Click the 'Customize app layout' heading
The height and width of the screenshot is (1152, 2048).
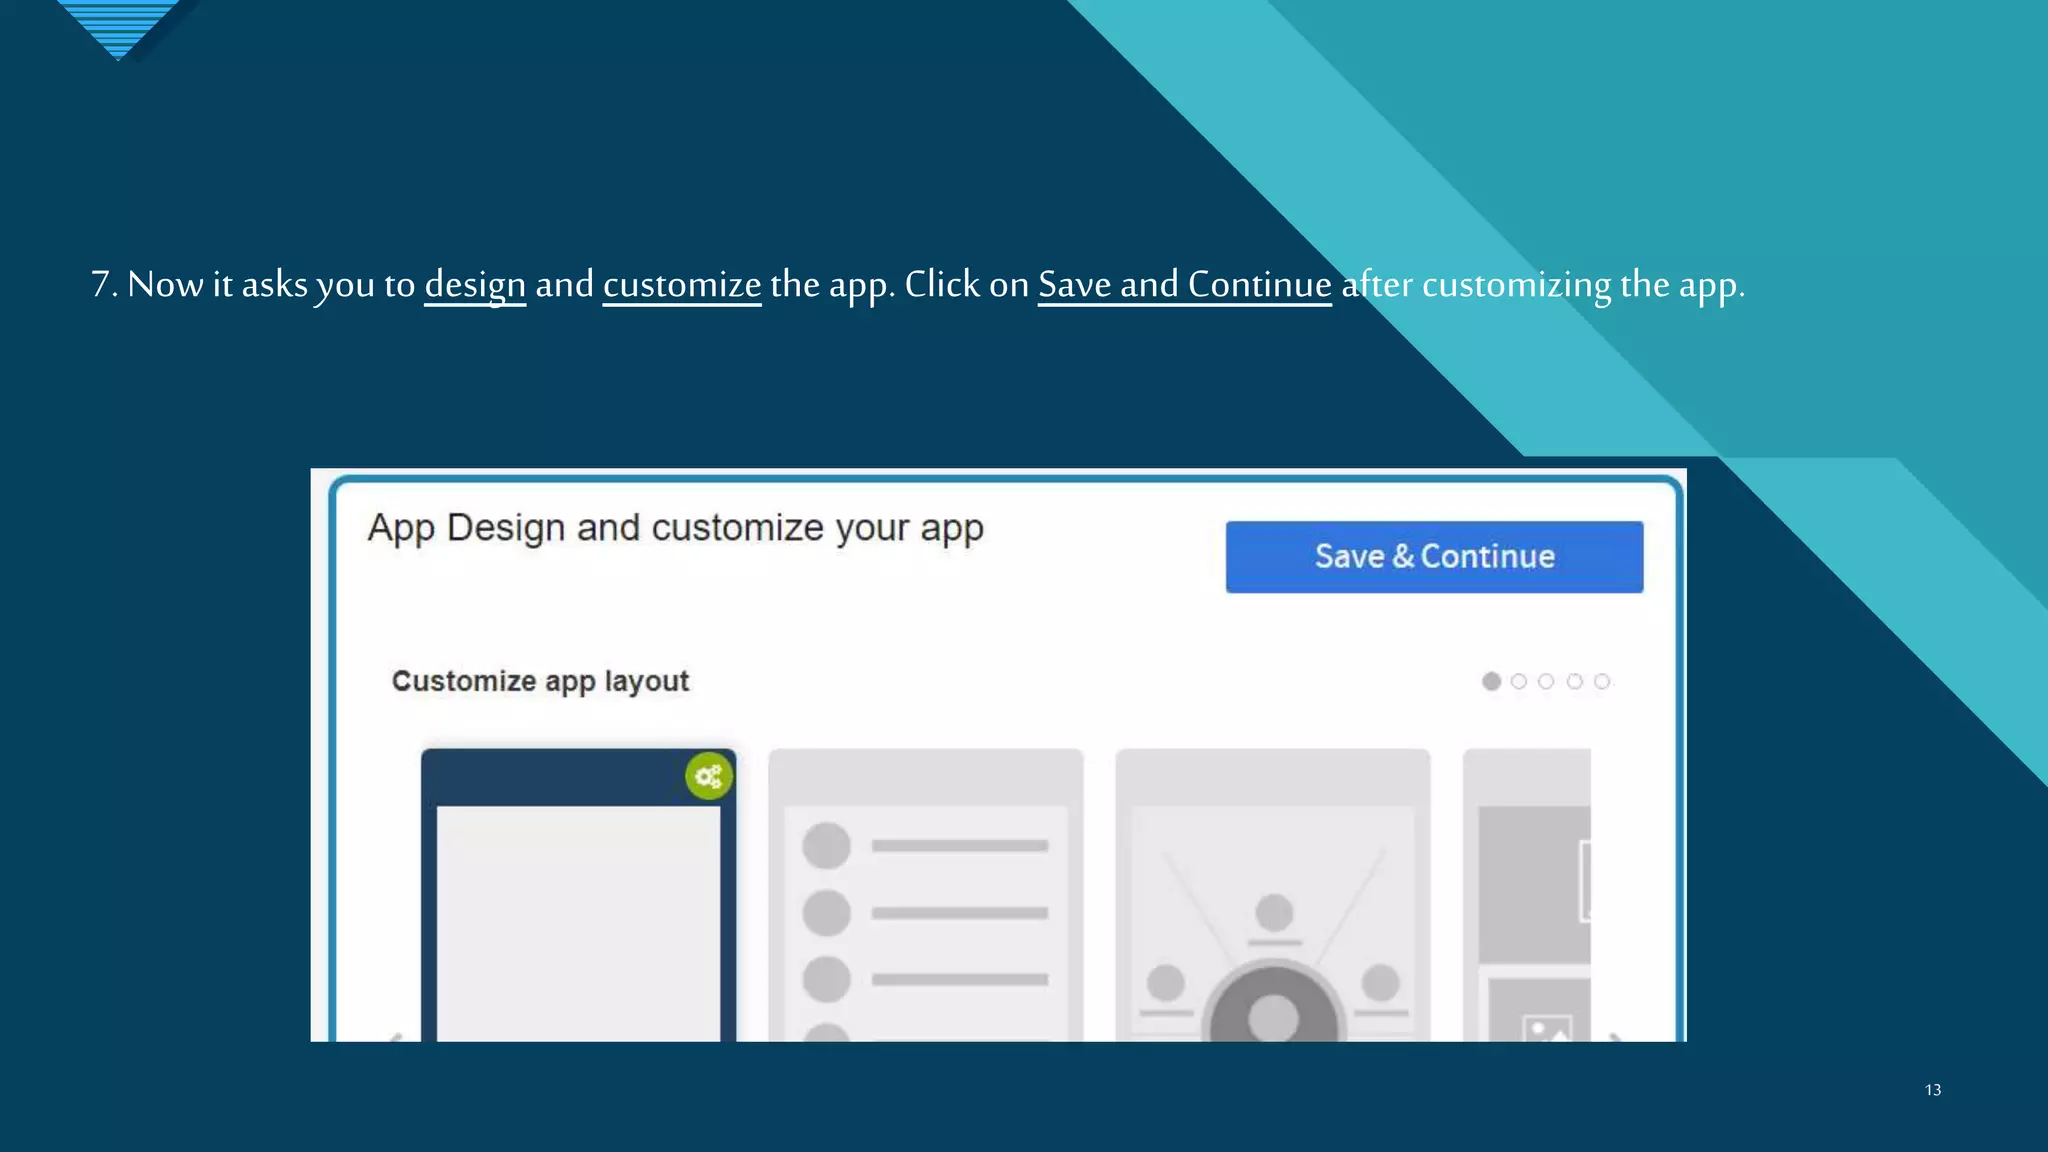tap(540, 681)
